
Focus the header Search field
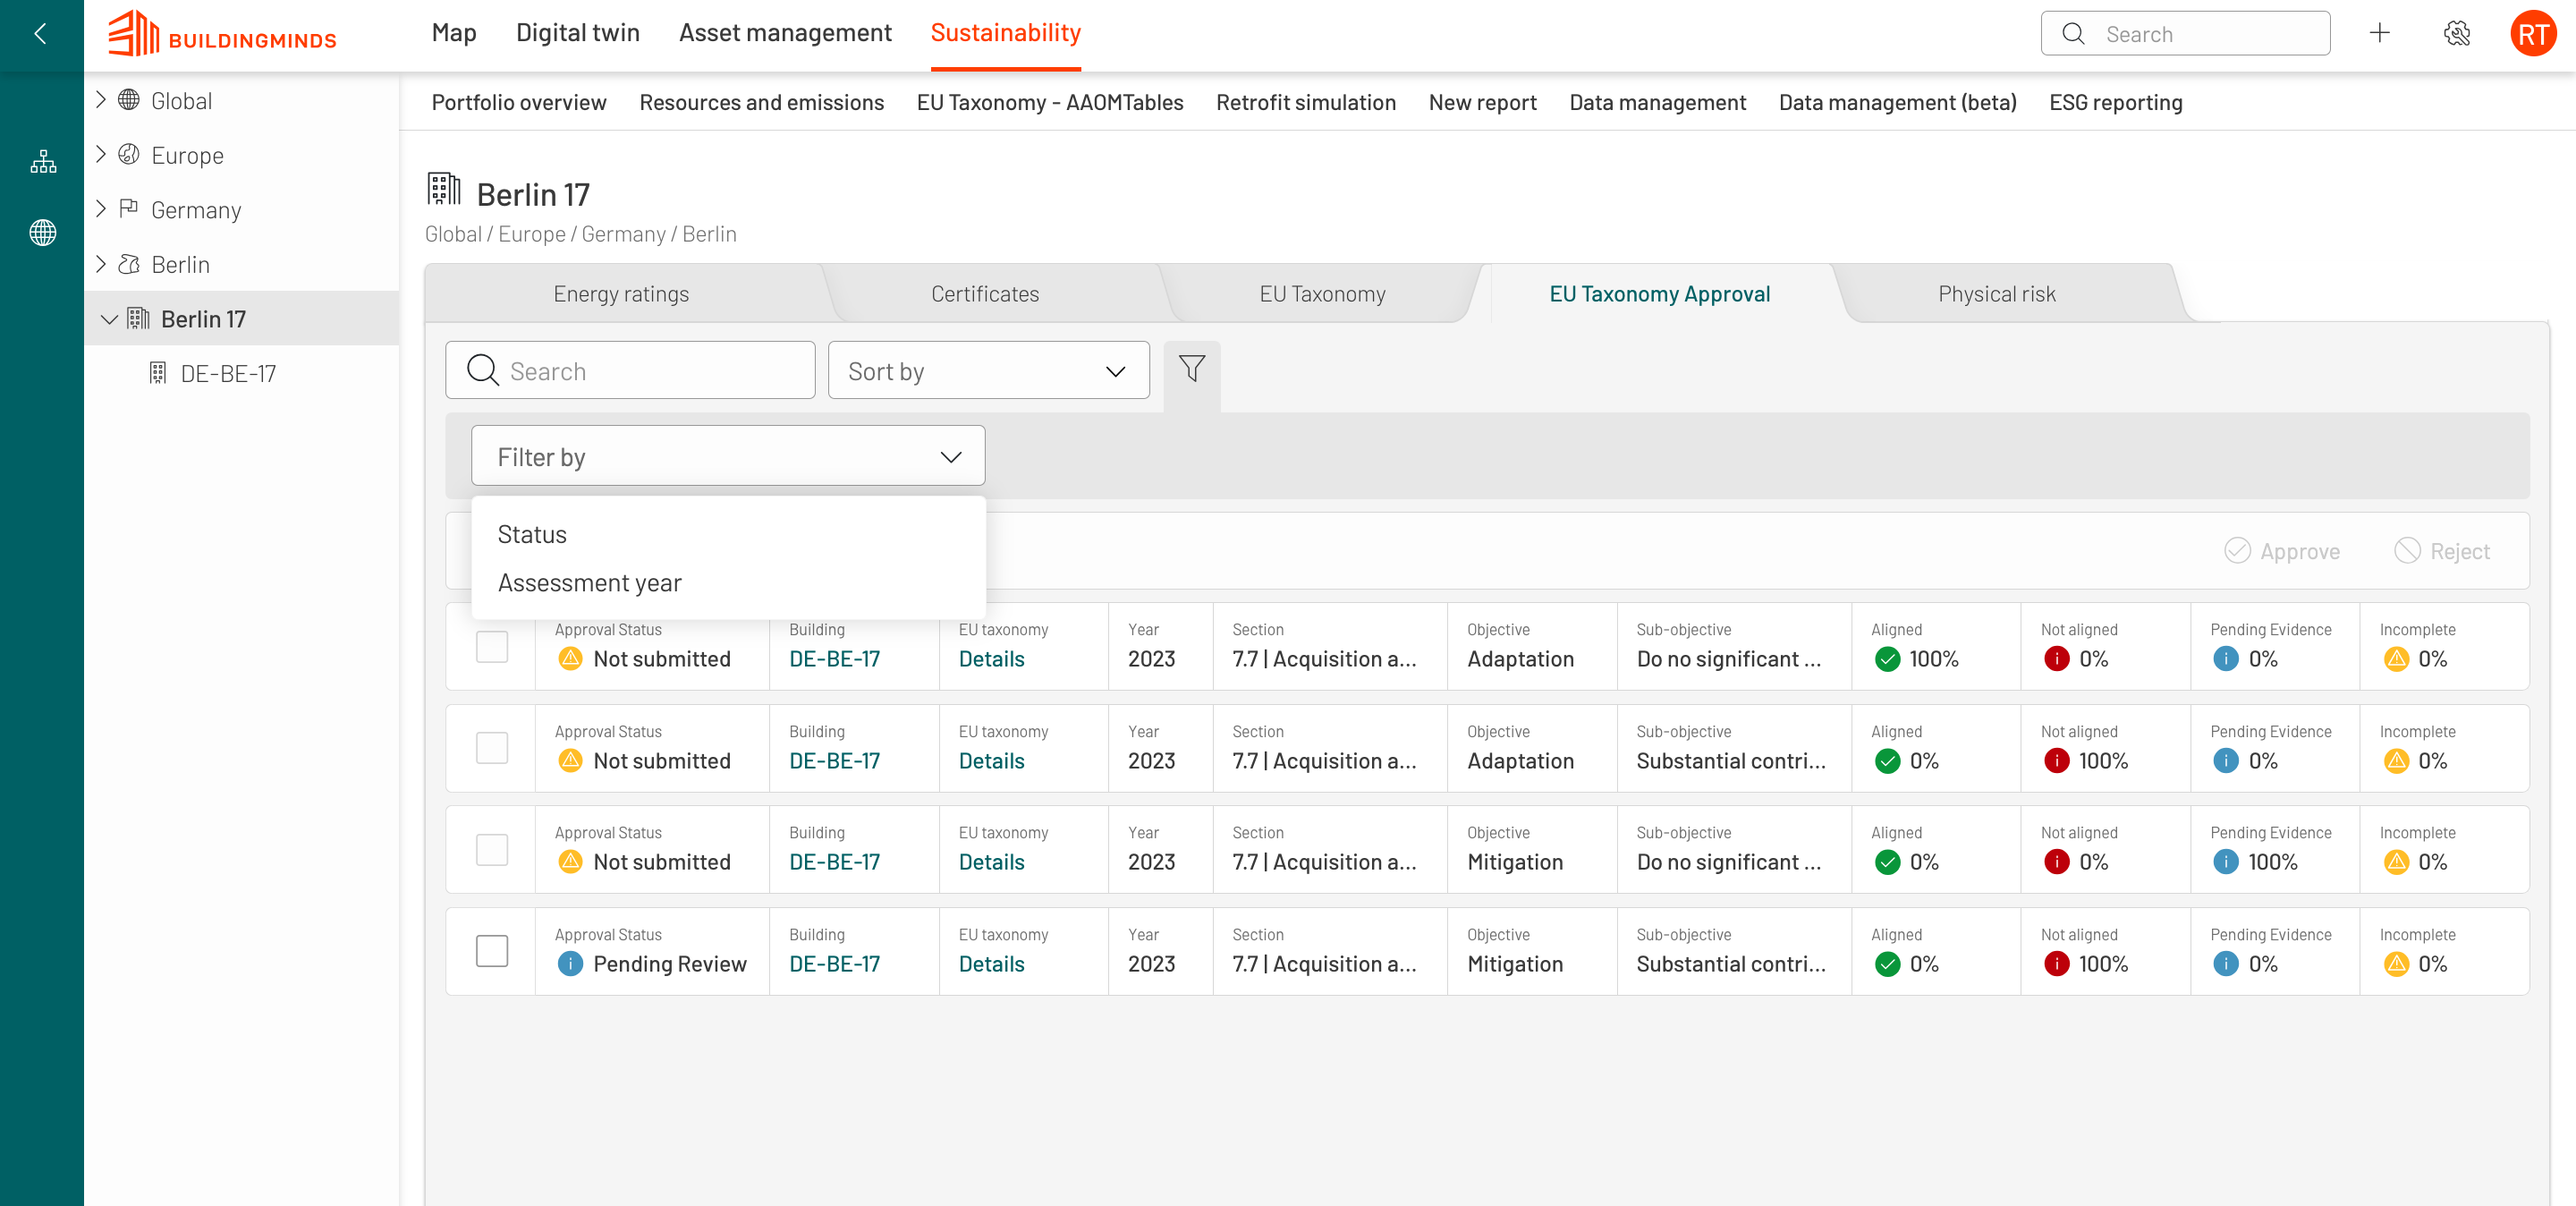coord(2185,34)
